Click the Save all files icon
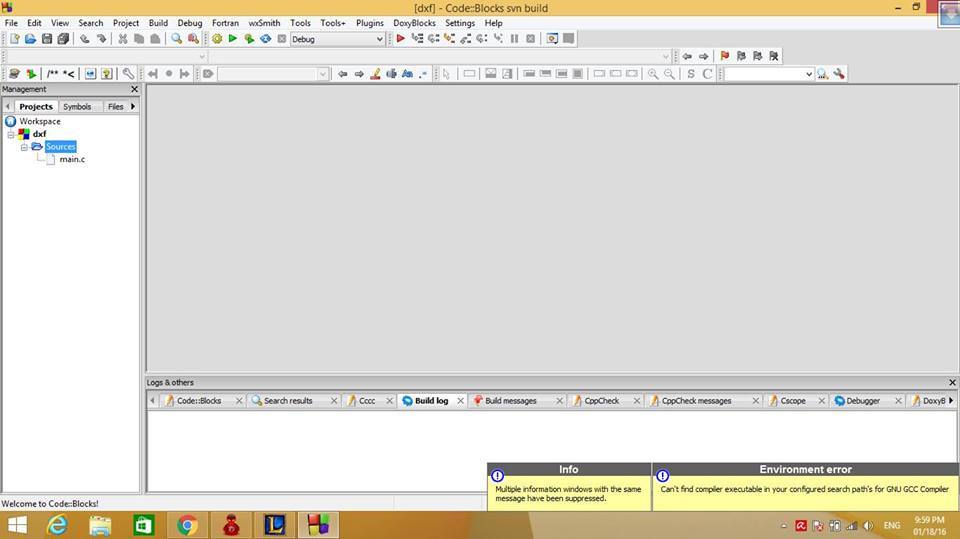This screenshot has height=539, width=960. pyautogui.click(x=63, y=39)
